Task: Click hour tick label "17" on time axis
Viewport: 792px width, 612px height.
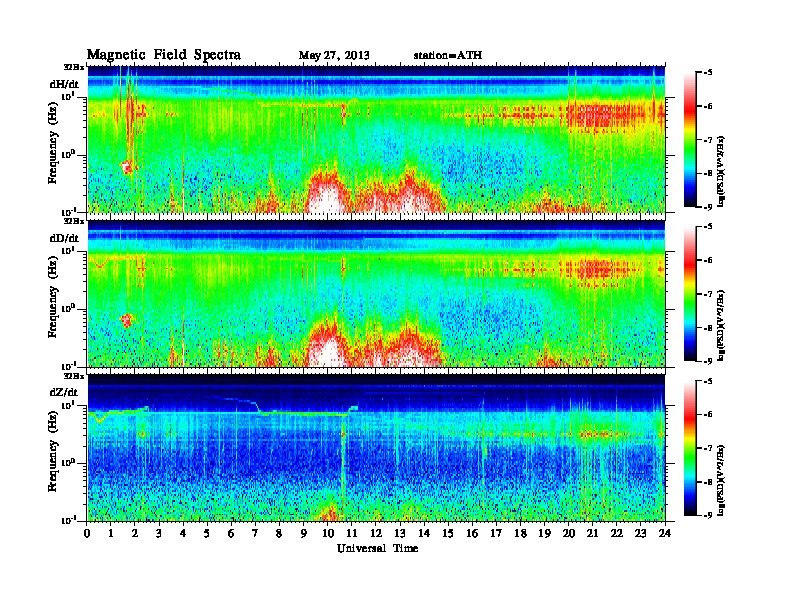Action: (497, 533)
